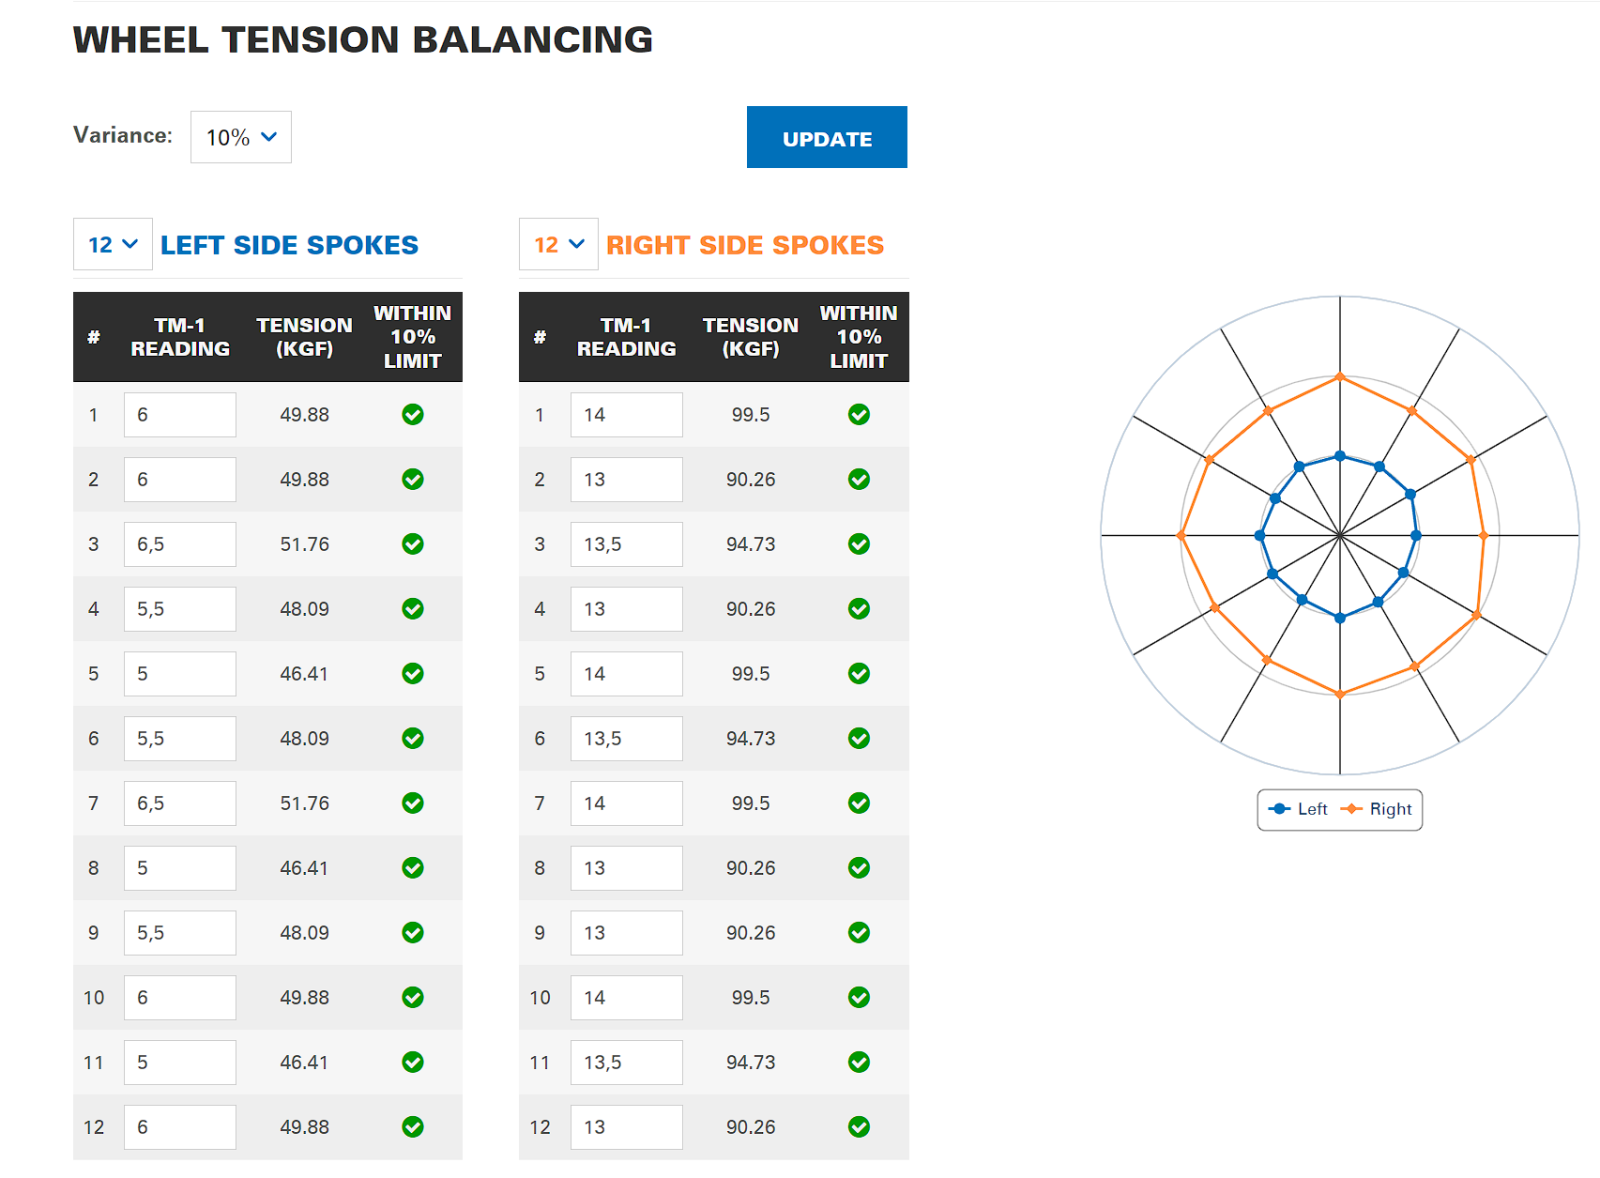This screenshot has height=1178, width=1600.
Task: Expand right side spoke count dropdown
Action: tap(559, 245)
